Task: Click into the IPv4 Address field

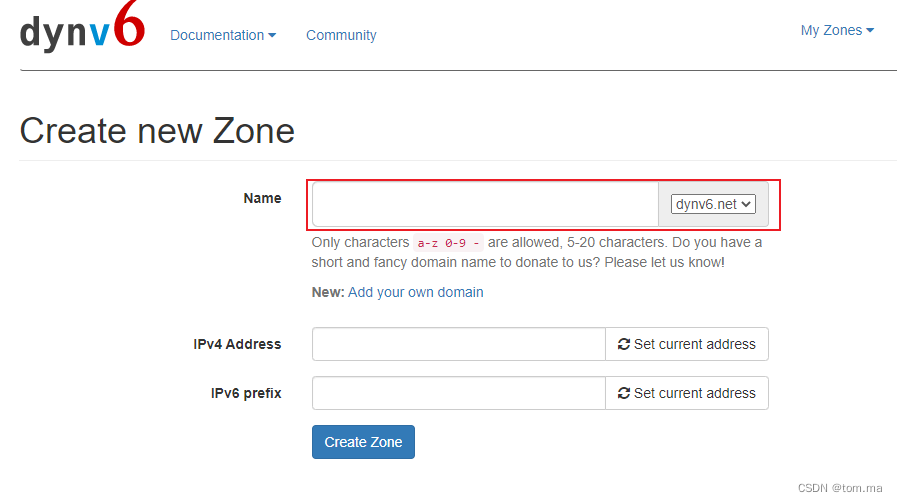Action: click(458, 344)
